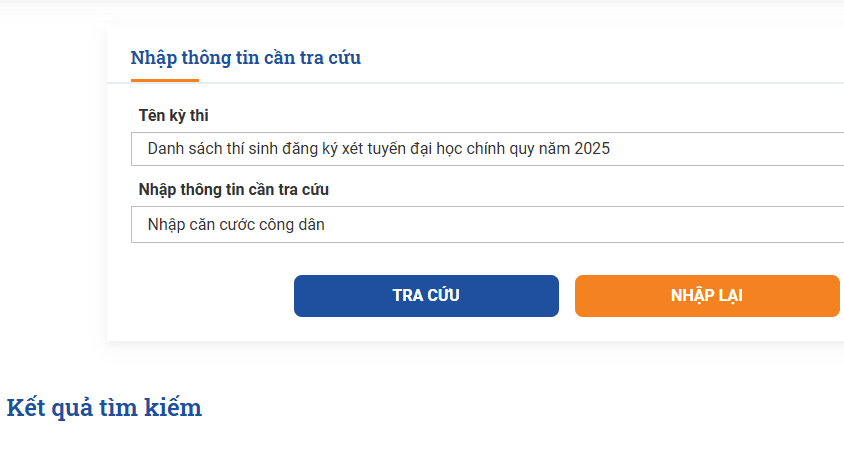The height and width of the screenshot is (458, 844).
Task: Click the Kết quả tìm kiếm heading
Action: pyautogui.click(x=104, y=407)
